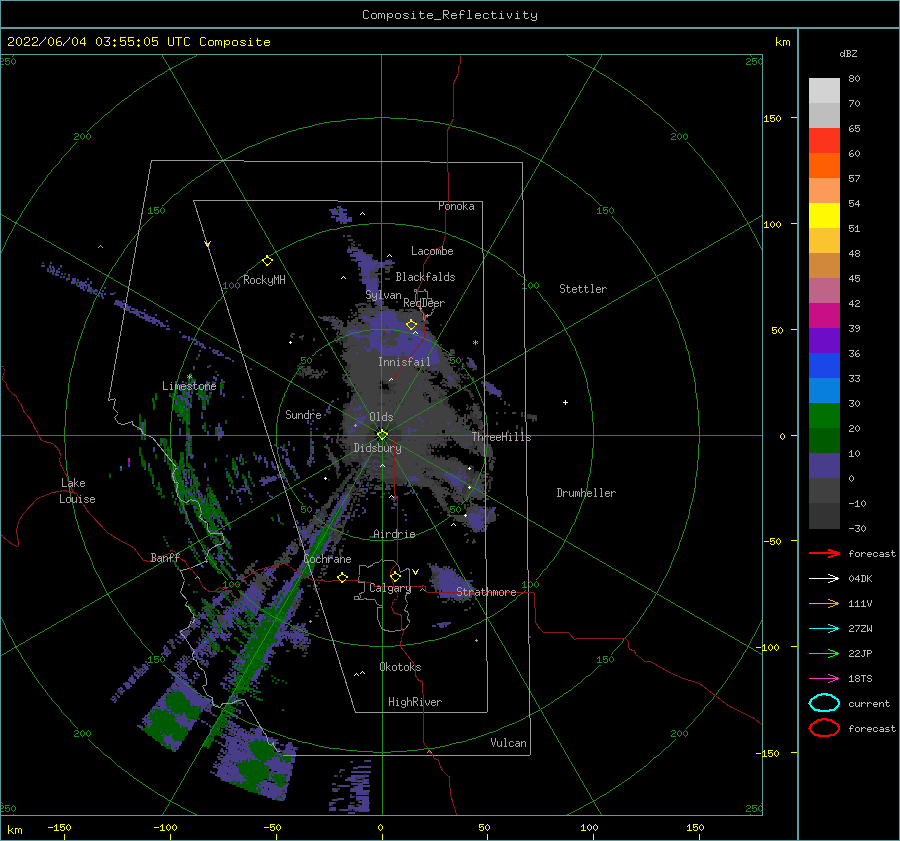
Task: Click the yellow diamond marker at radar center
Action: coord(382,435)
